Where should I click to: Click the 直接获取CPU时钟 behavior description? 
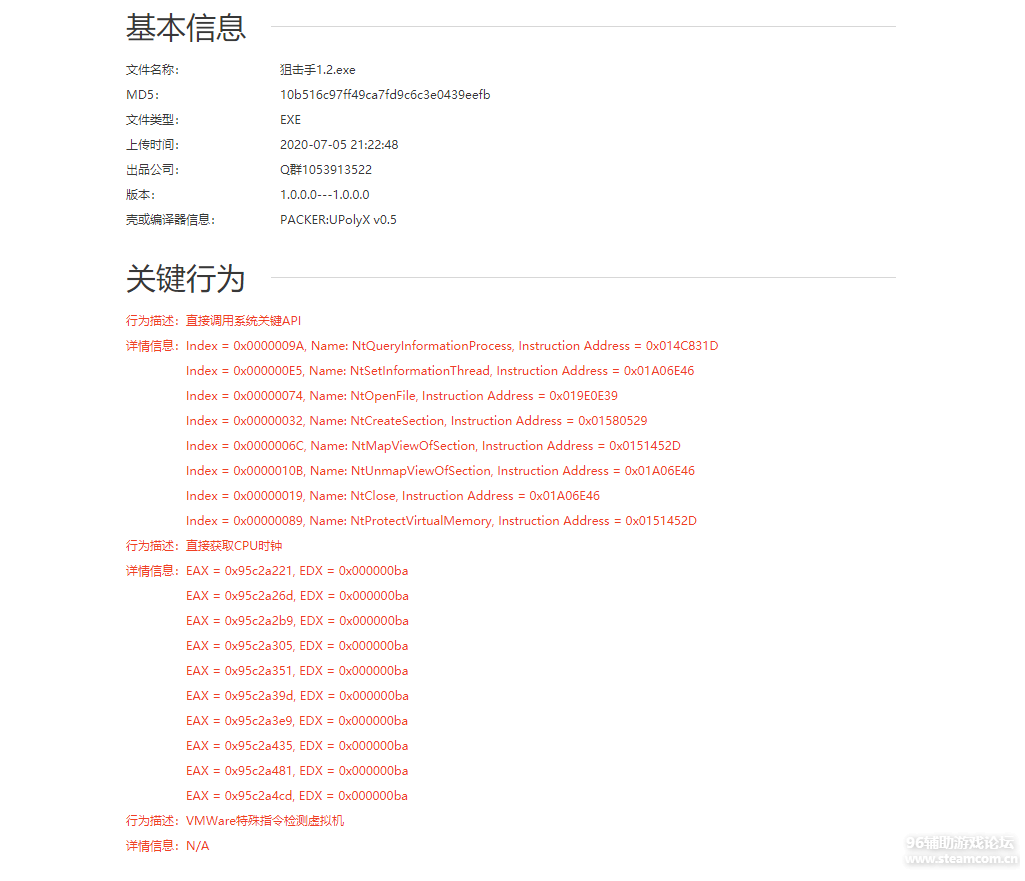point(234,546)
